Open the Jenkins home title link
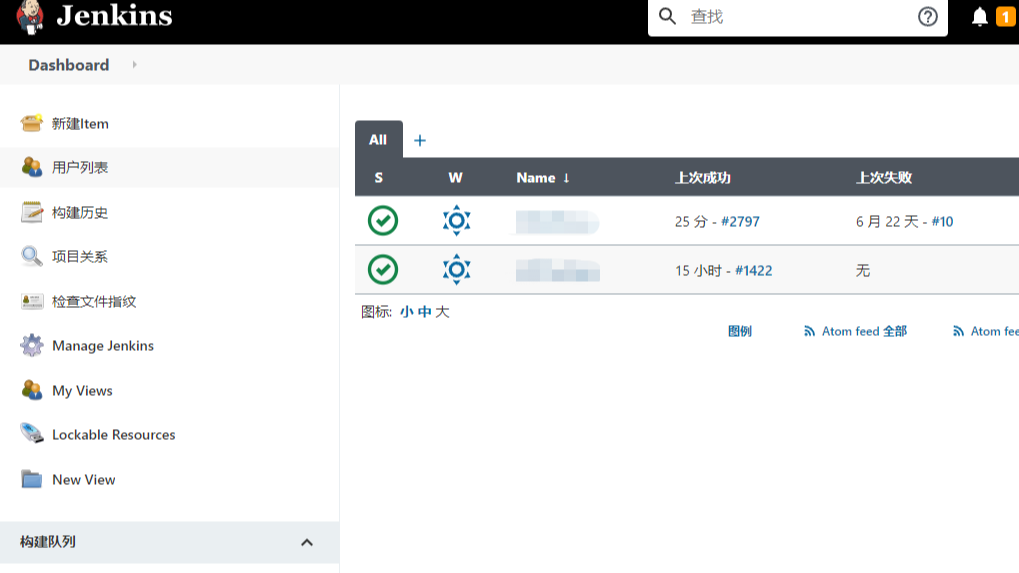This screenshot has width=1019, height=573. click(114, 16)
